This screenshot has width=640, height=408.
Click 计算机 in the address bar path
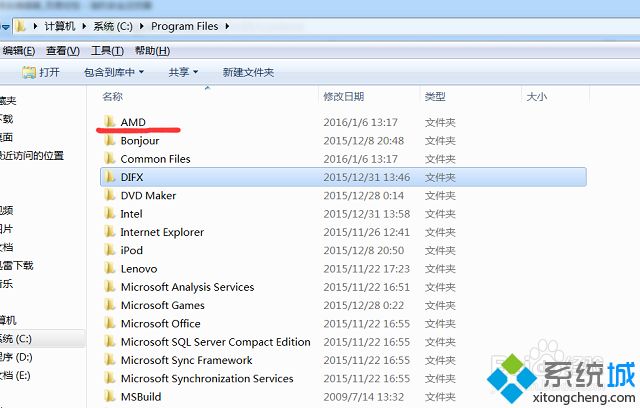tap(60, 27)
